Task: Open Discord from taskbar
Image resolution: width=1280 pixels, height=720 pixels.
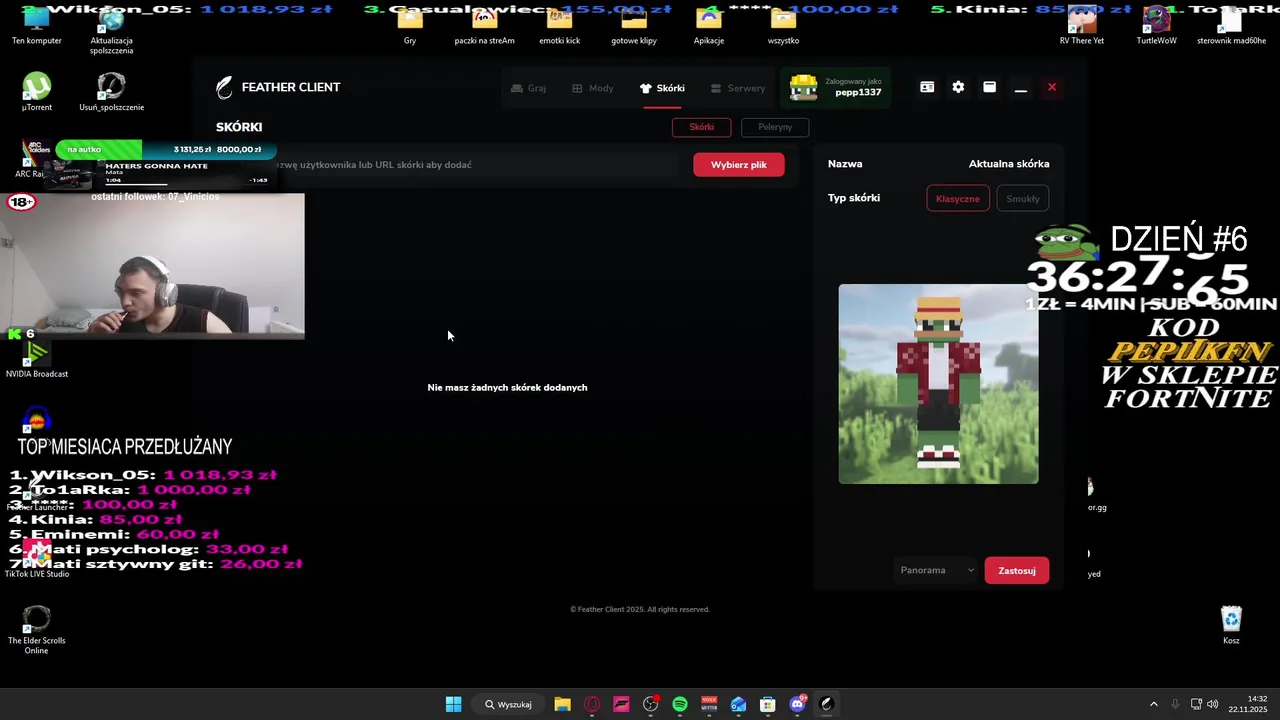Action: click(797, 704)
